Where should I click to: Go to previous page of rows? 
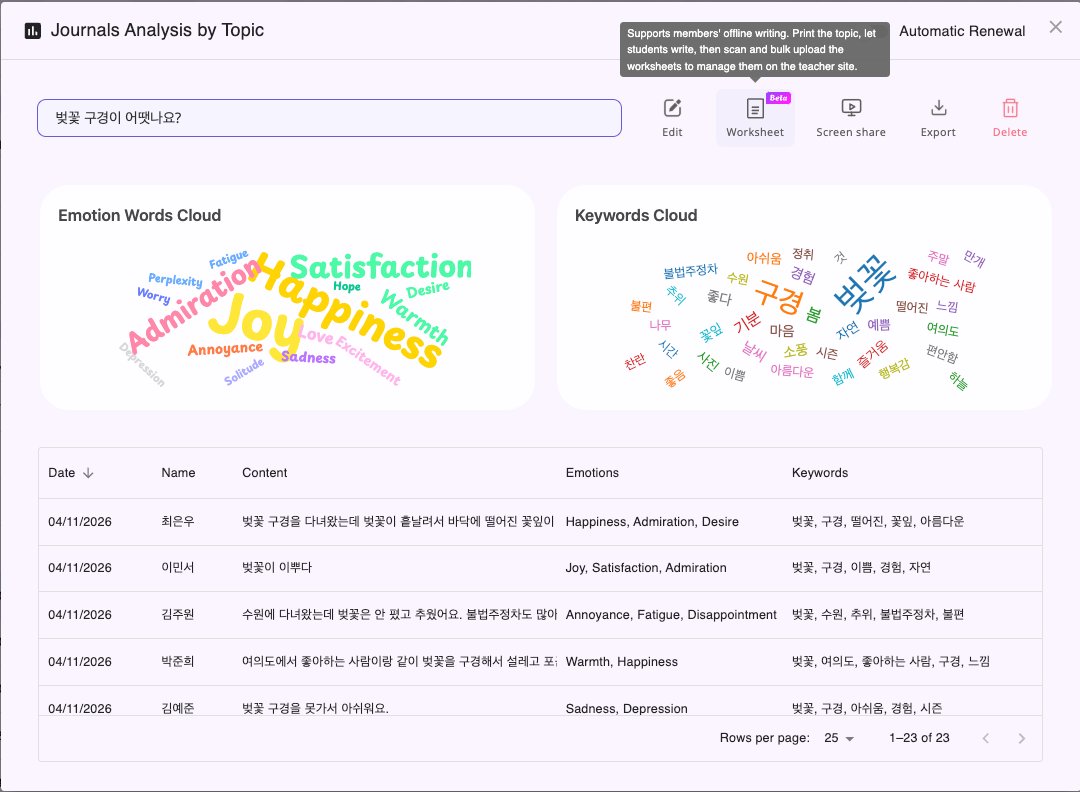click(986, 738)
